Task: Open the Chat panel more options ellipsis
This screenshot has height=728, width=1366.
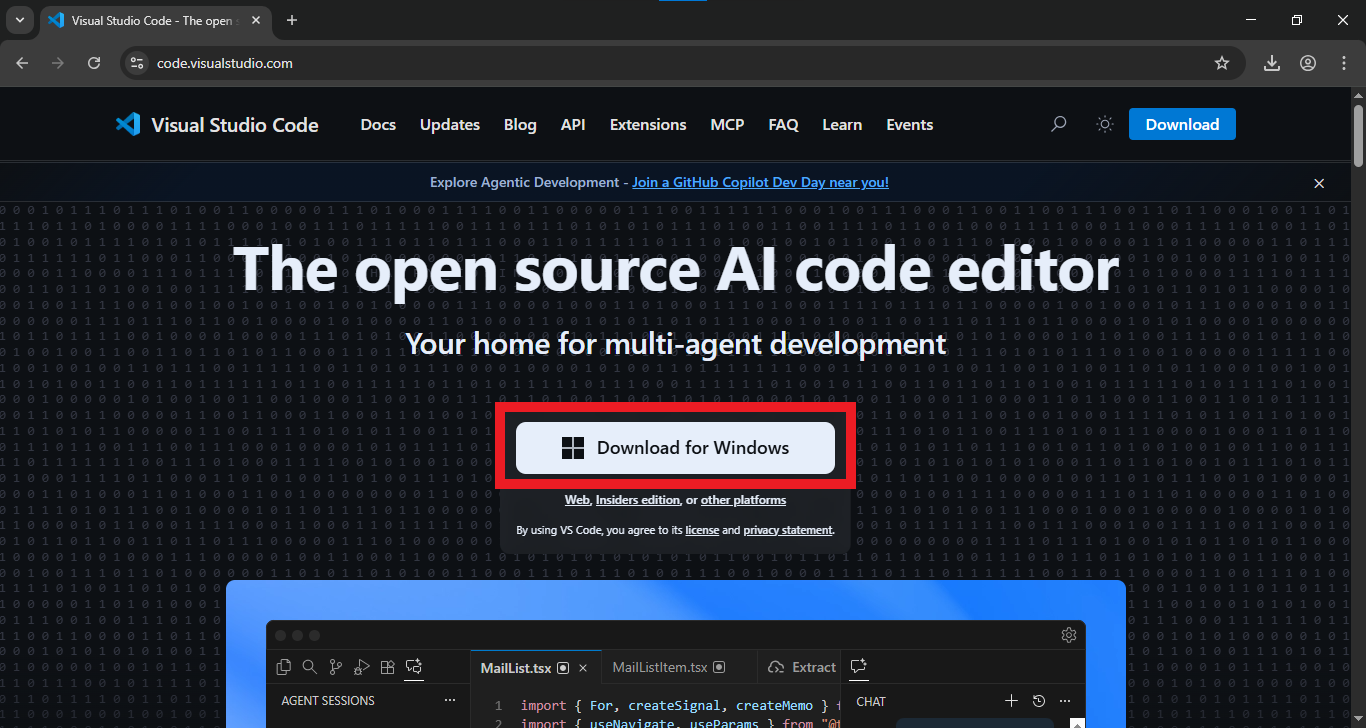Action: [1065, 701]
